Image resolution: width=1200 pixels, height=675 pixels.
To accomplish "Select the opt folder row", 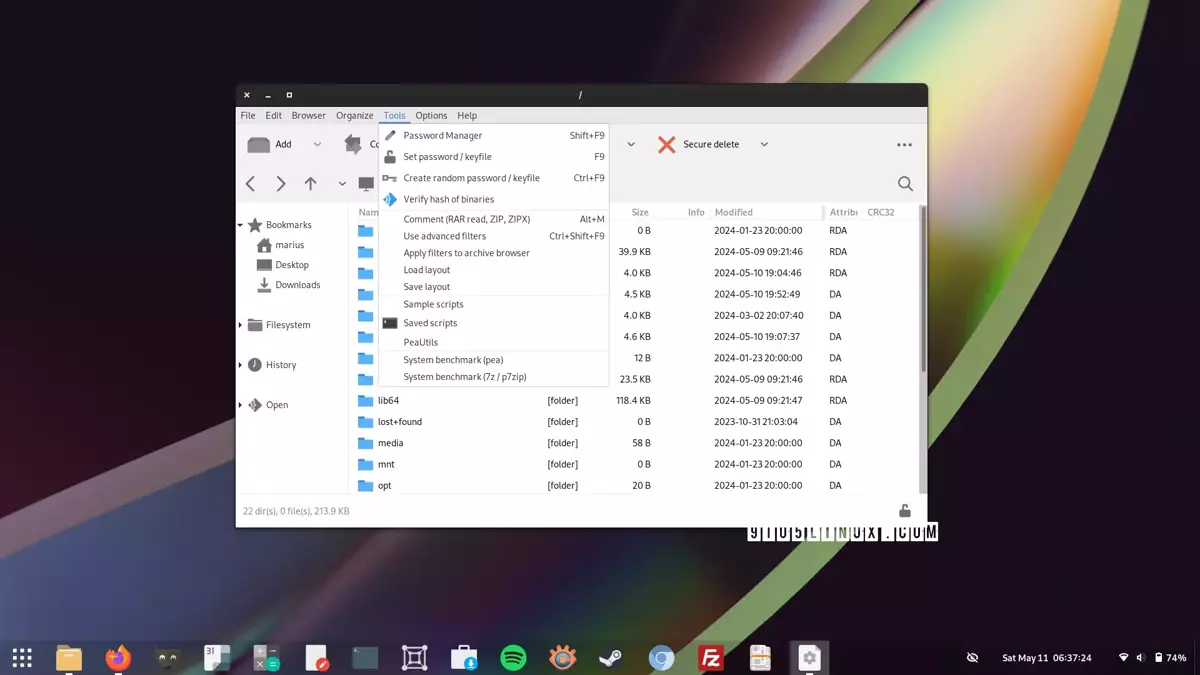I will click(635, 485).
